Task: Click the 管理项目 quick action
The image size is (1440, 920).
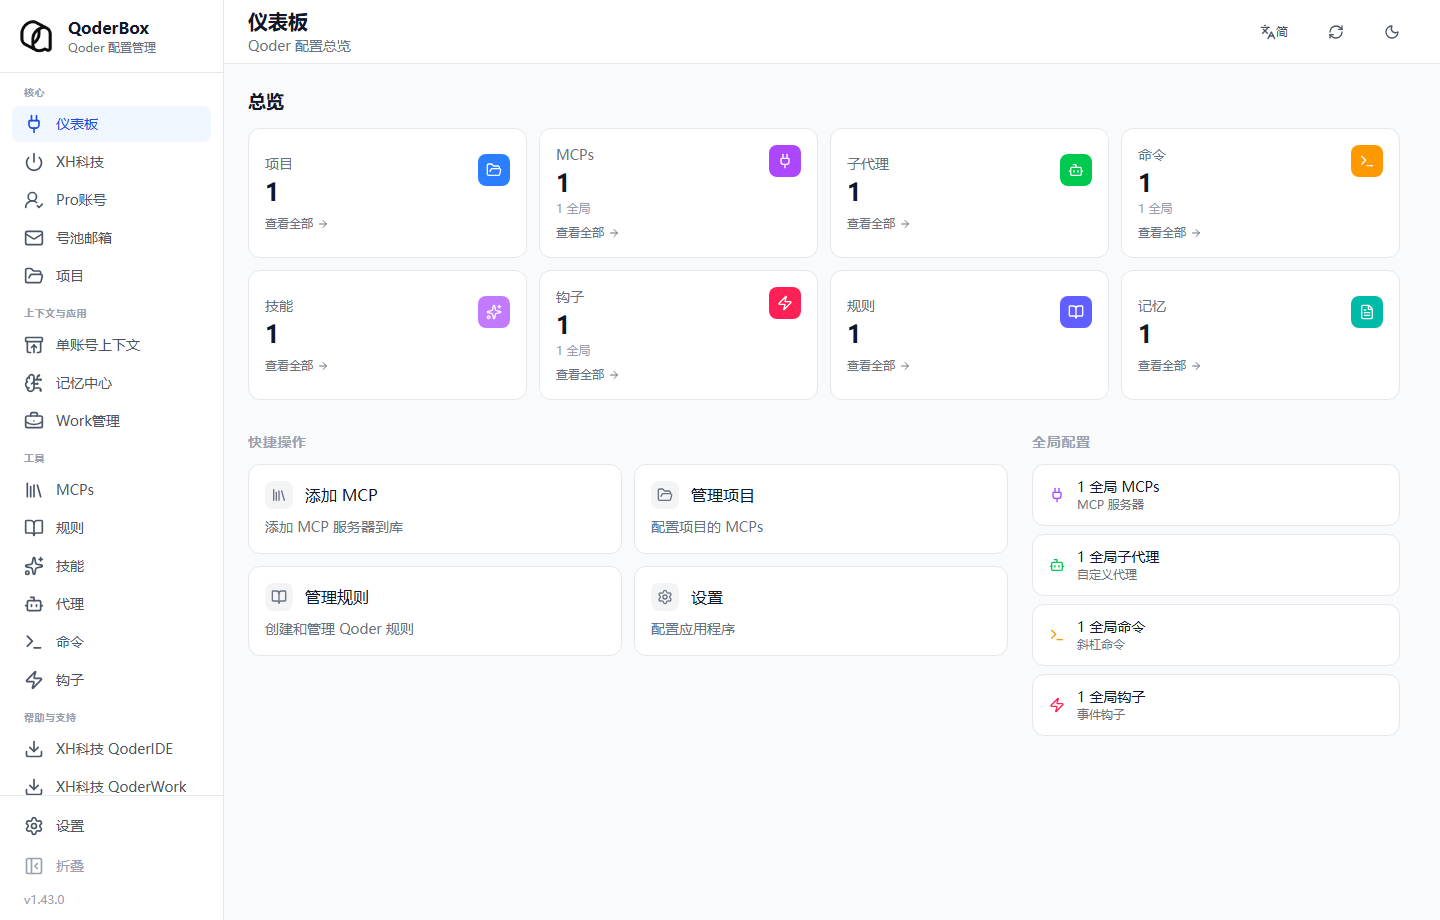Action: 821,509
